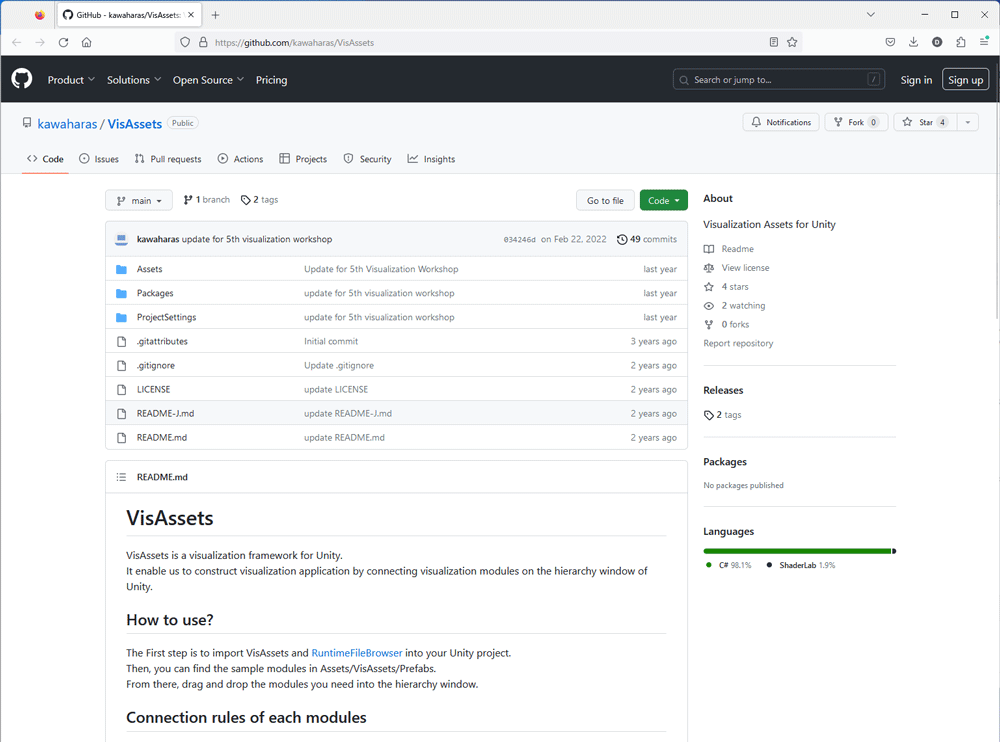Open the README-J.md file
The image size is (1000, 742).
click(x=165, y=413)
